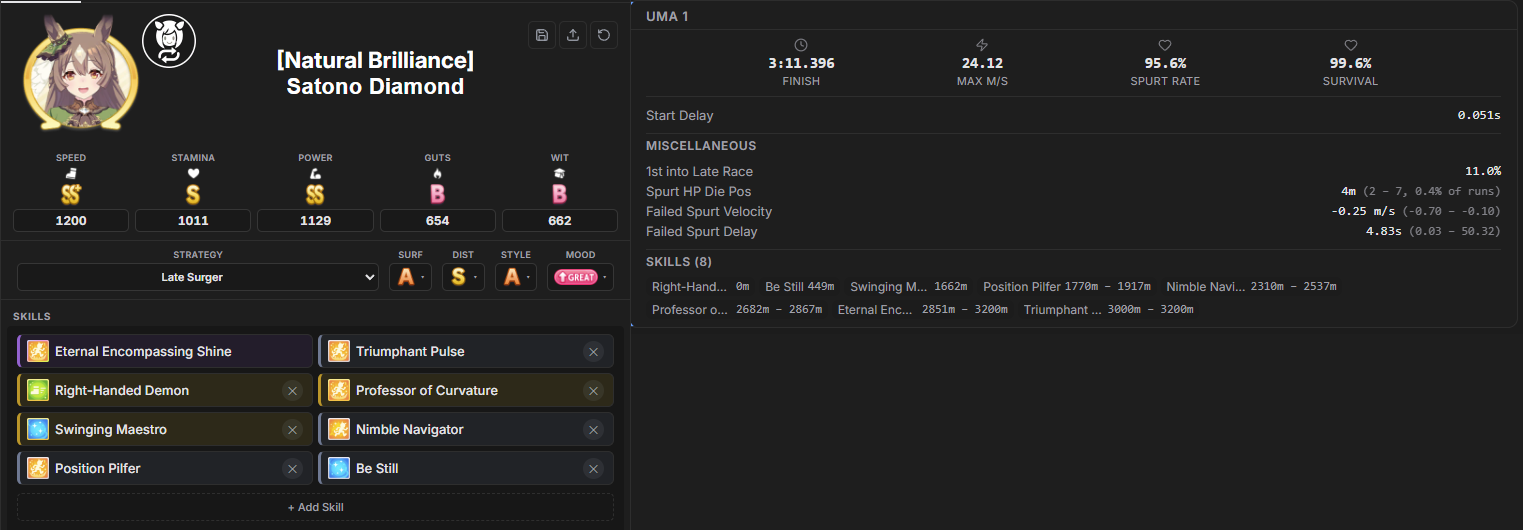Screen dimensions: 1523x530
Task: Edit the Stamina value 1011
Action: 193,220
